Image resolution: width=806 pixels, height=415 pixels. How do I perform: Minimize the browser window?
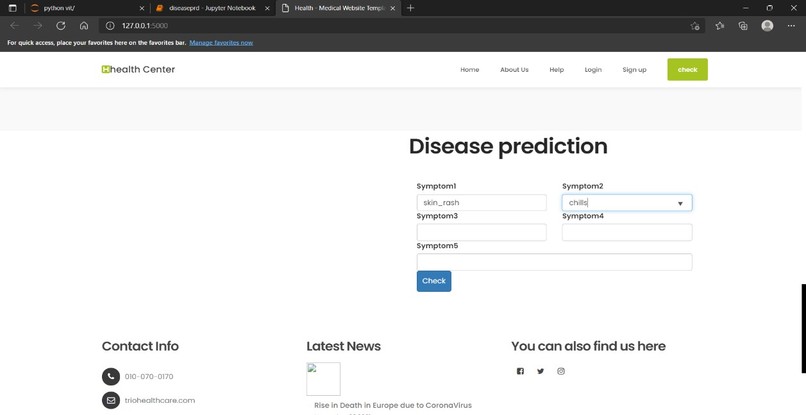pyautogui.click(x=746, y=8)
